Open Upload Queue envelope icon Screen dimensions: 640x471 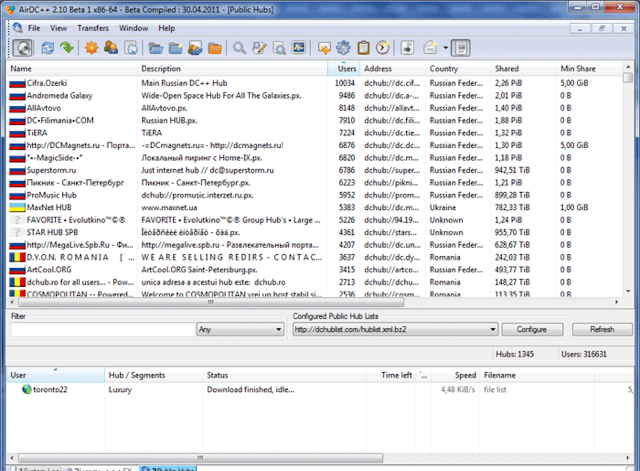195,48
